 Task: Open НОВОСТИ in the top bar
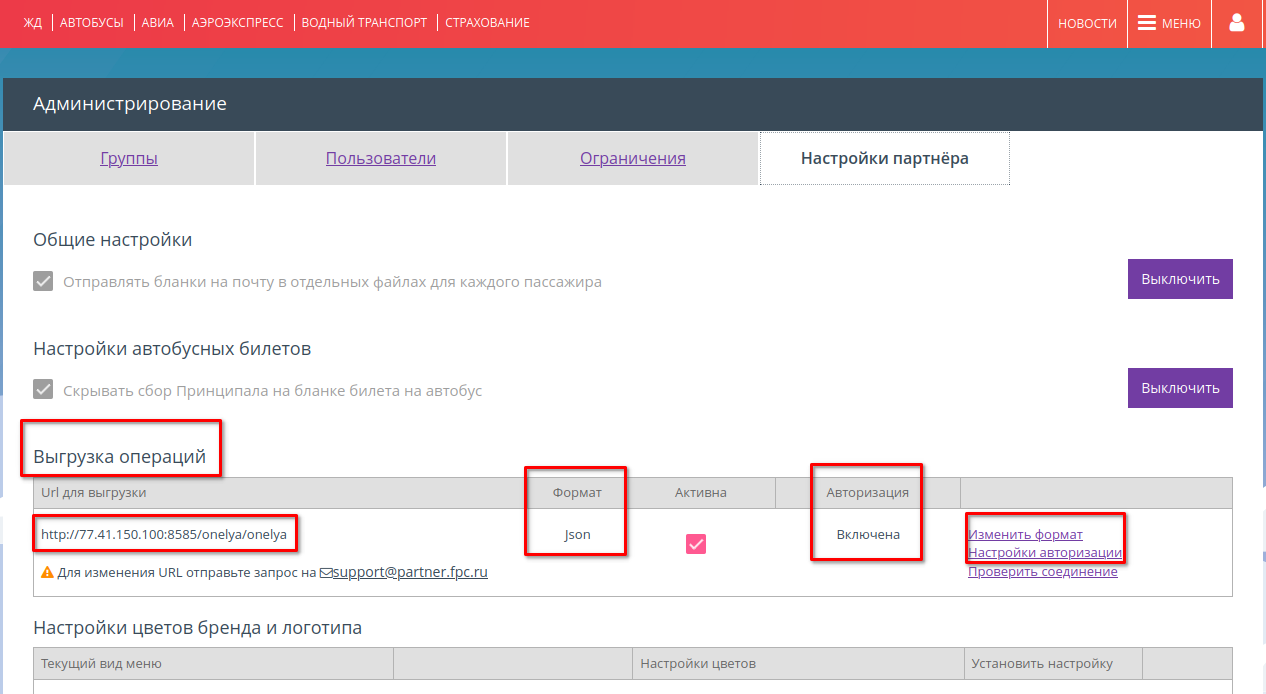coord(1087,23)
